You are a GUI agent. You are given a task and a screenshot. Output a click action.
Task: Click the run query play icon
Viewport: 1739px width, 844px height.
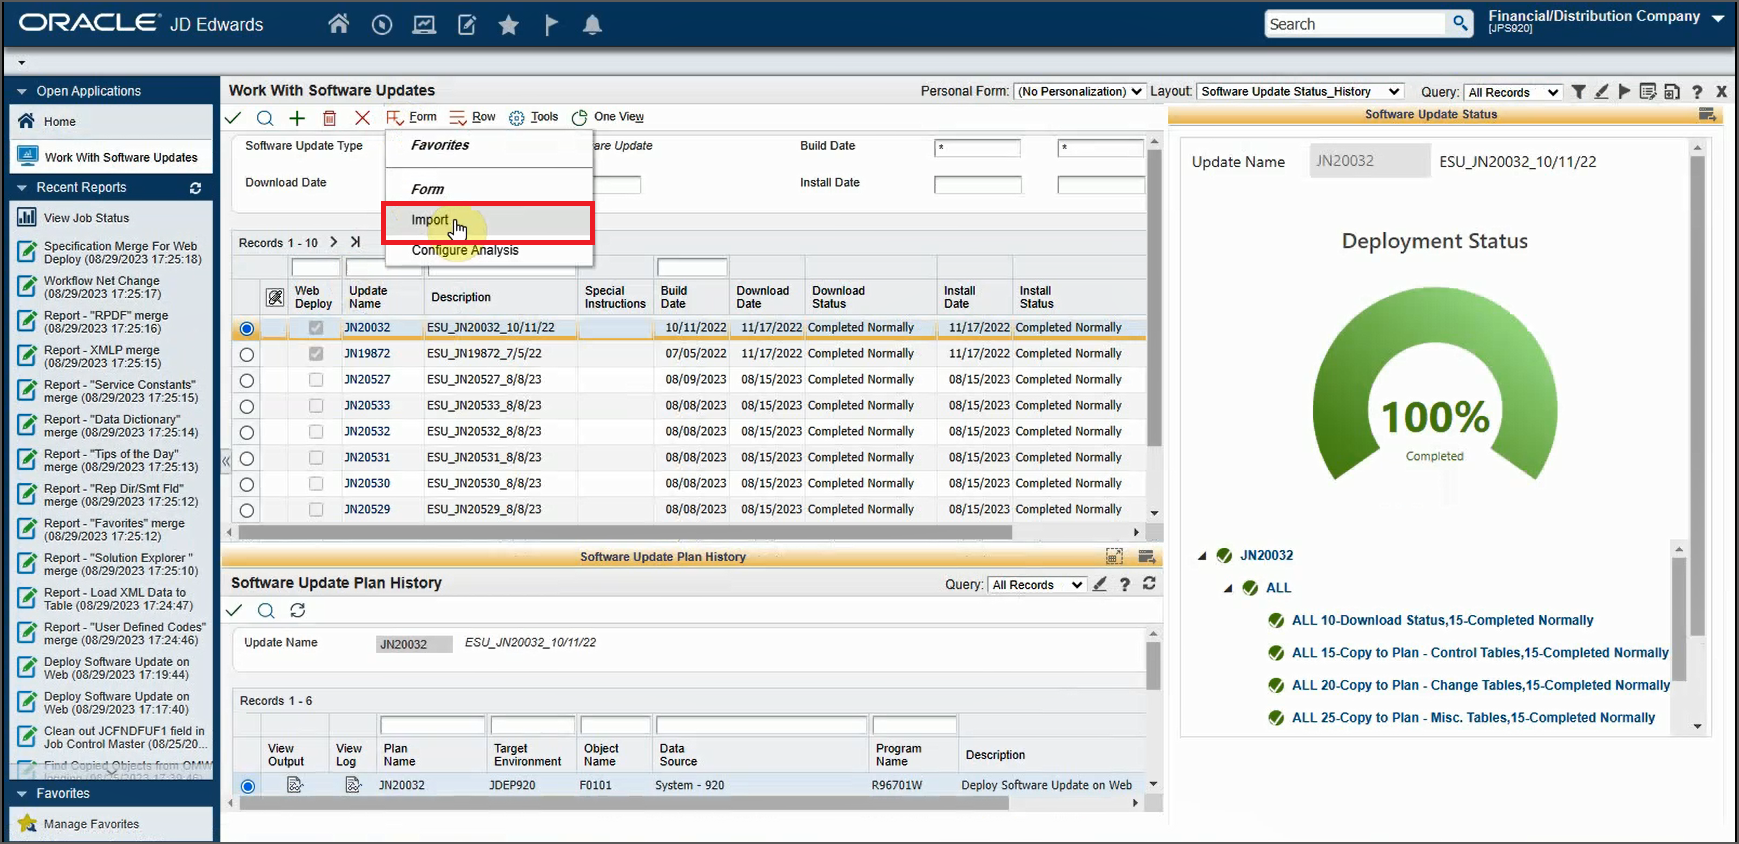tap(1624, 91)
